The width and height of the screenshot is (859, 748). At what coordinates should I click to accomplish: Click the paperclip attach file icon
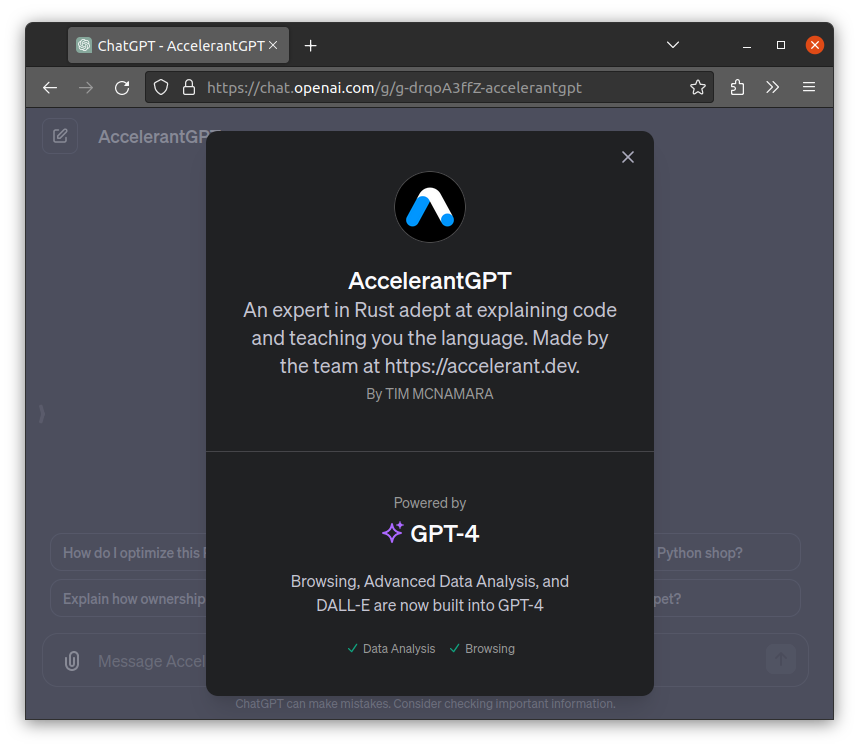pos(72,661)
